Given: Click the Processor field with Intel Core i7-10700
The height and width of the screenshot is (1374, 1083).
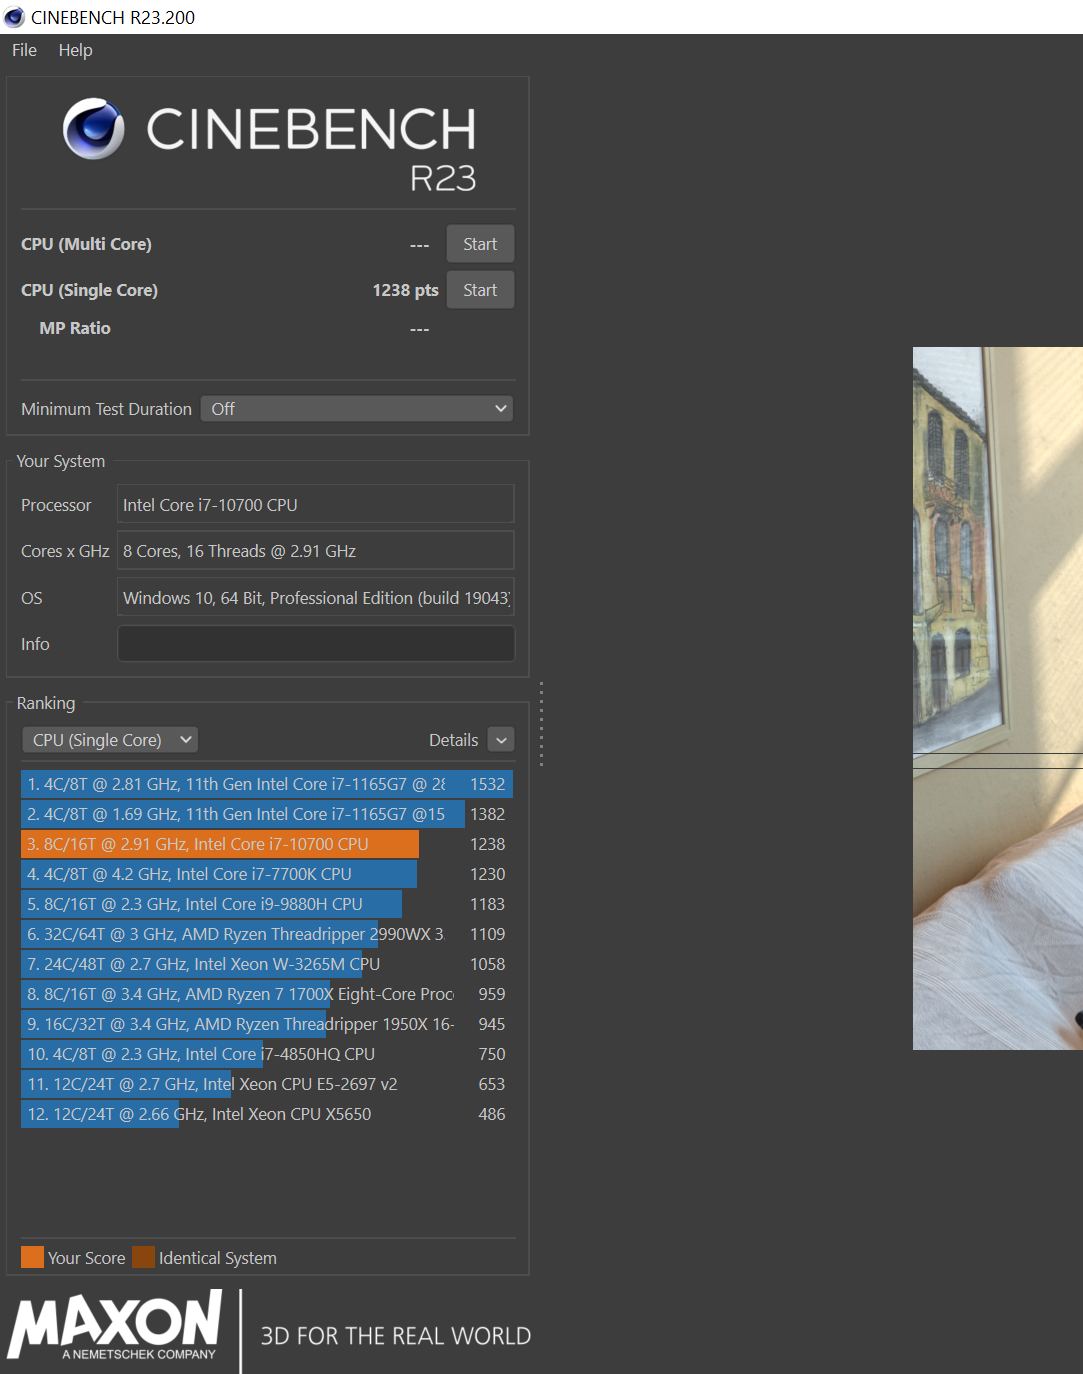Looking at the screenshot, I should pos(316,504).
